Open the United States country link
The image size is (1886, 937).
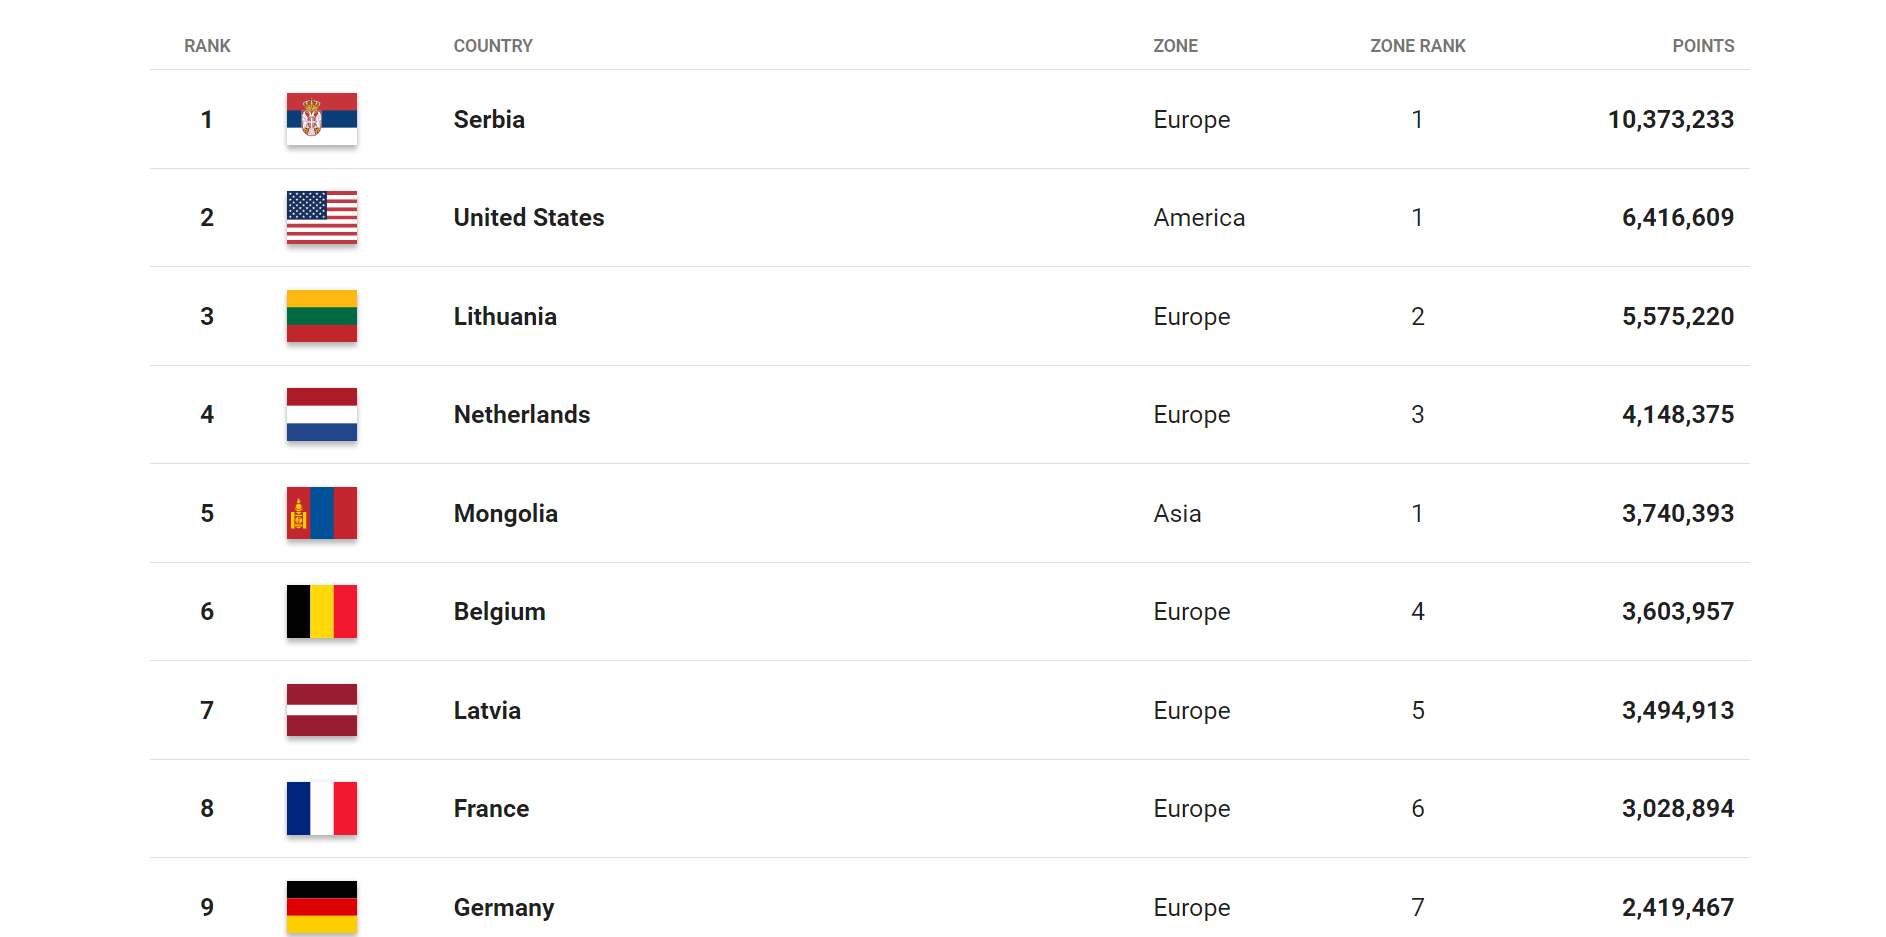point(529,217)
